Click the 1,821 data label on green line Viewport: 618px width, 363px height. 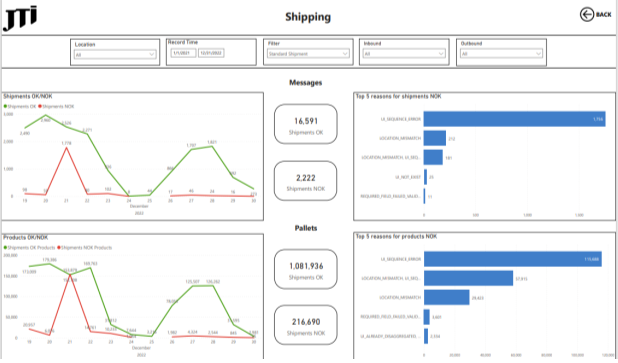coord(212,142)
